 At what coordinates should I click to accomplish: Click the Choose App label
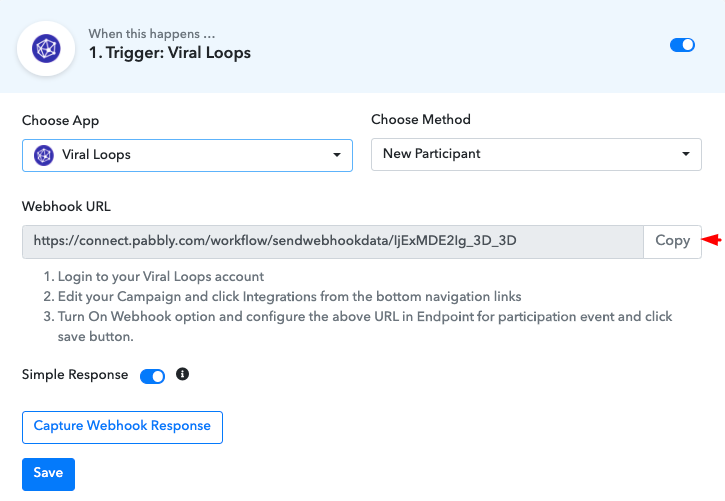61,121
